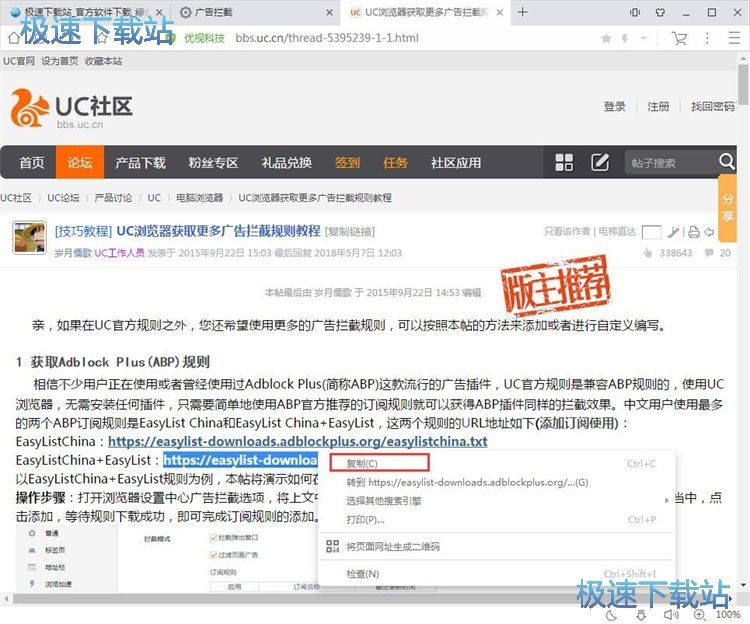Click the 帖子搜索 search field
This screenshot has width=750, height=624.
(x=670, y=163)
